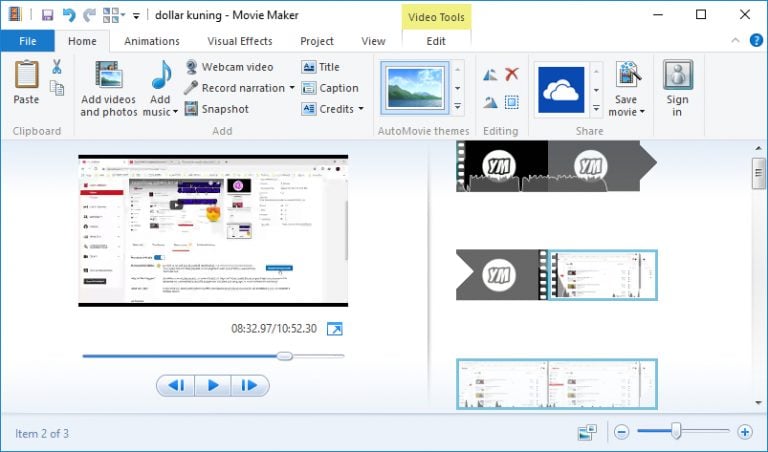Rotate the clip left
The width and height of the screenshot is (768, 452).
(x=490, y=75)
